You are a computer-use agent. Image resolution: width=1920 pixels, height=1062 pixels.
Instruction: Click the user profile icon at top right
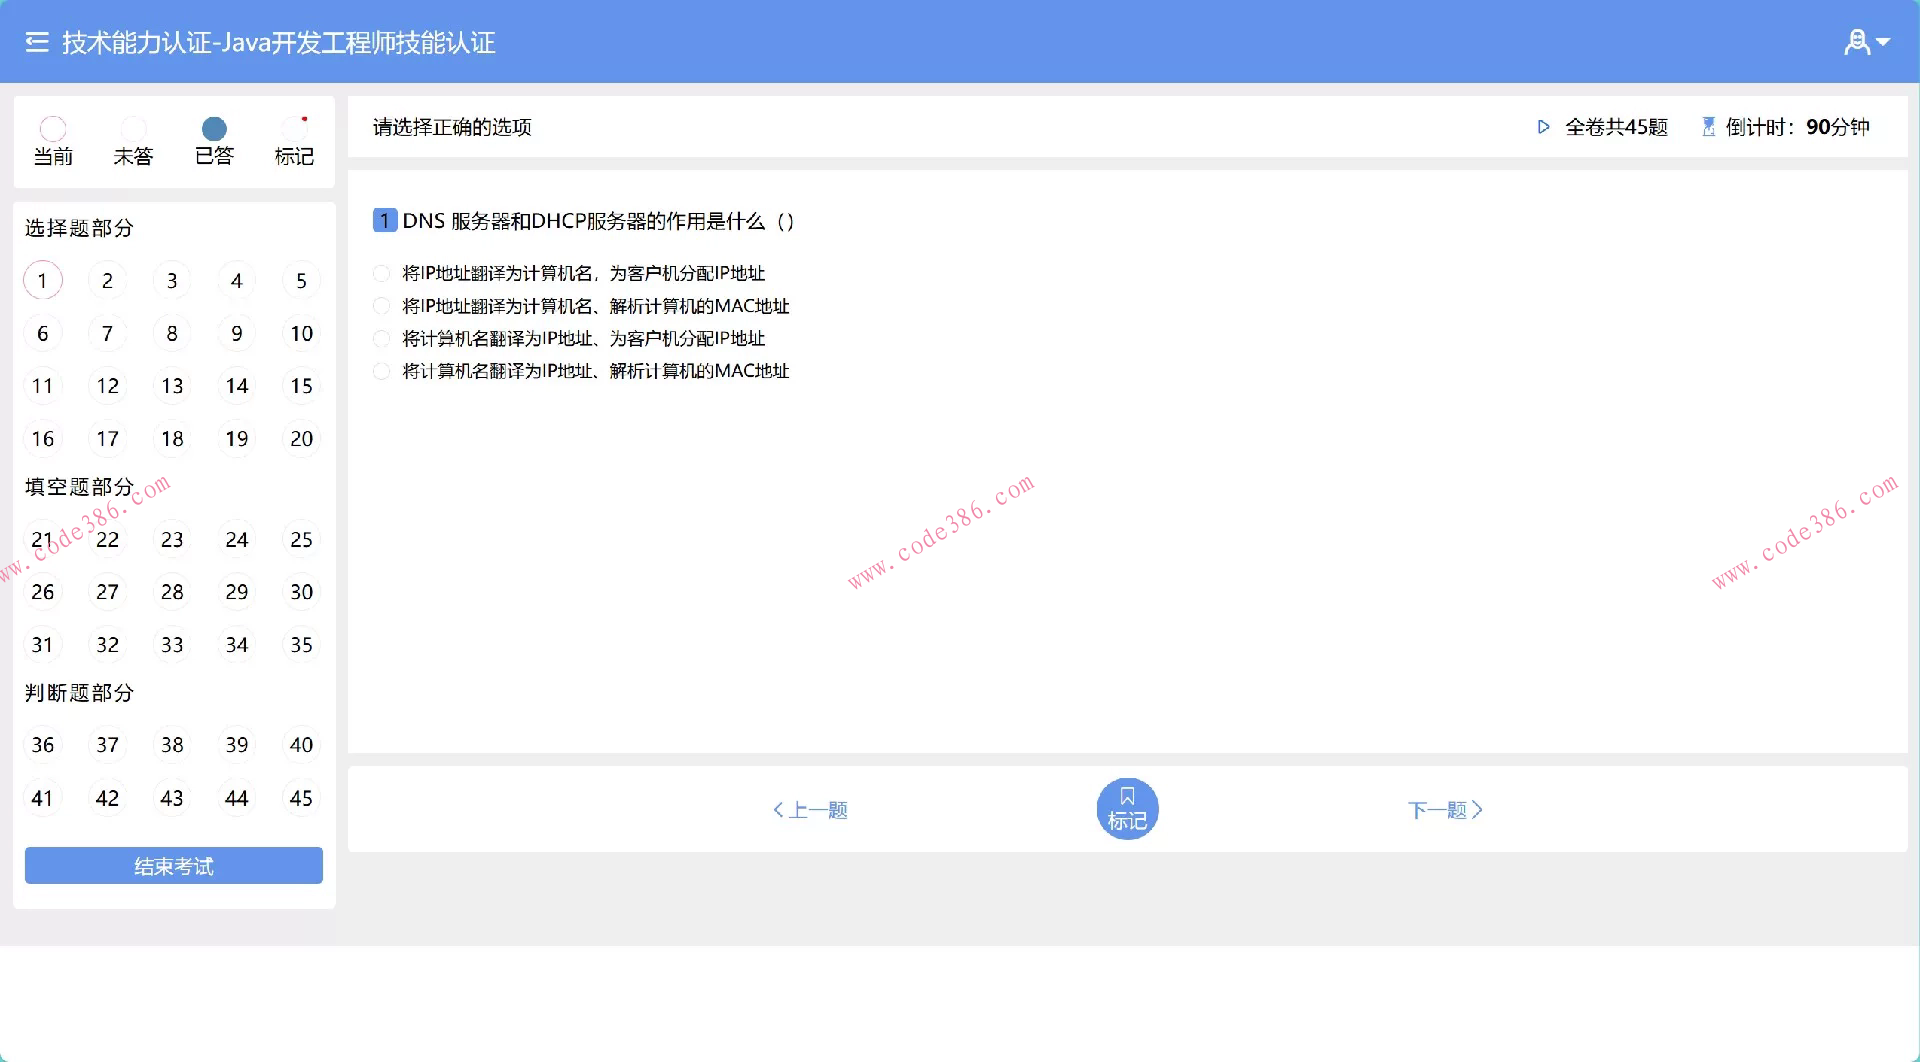click(1857, 41)
